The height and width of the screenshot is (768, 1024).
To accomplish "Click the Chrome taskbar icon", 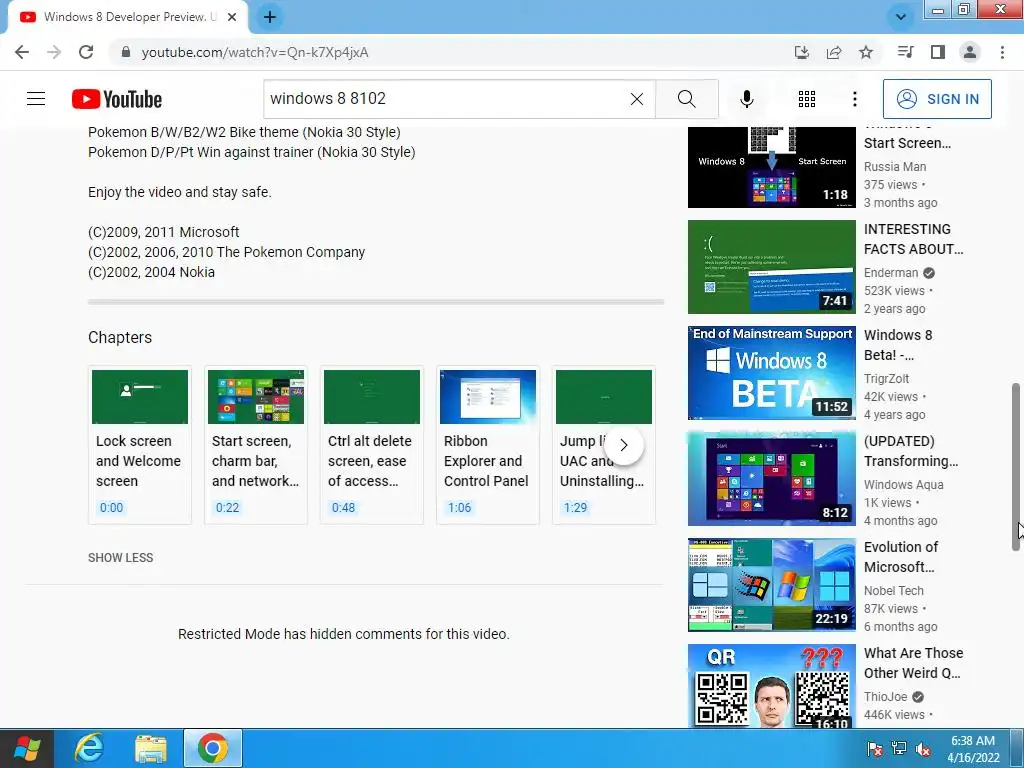I will click(x=212, y=748).
